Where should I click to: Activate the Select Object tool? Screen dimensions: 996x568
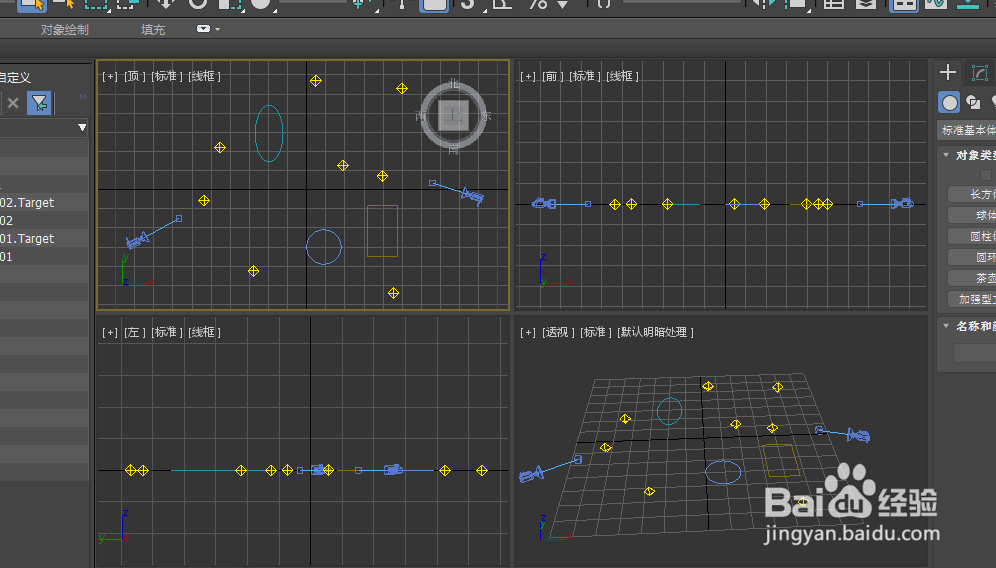coord(32,4)
